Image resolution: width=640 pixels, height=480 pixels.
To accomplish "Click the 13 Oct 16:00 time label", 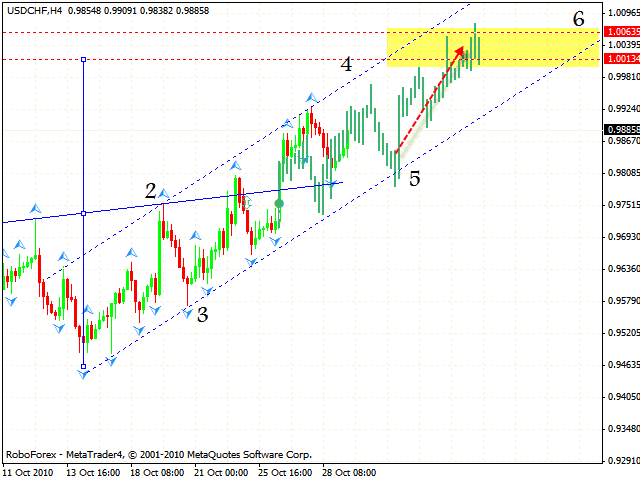I will point(93,473).
